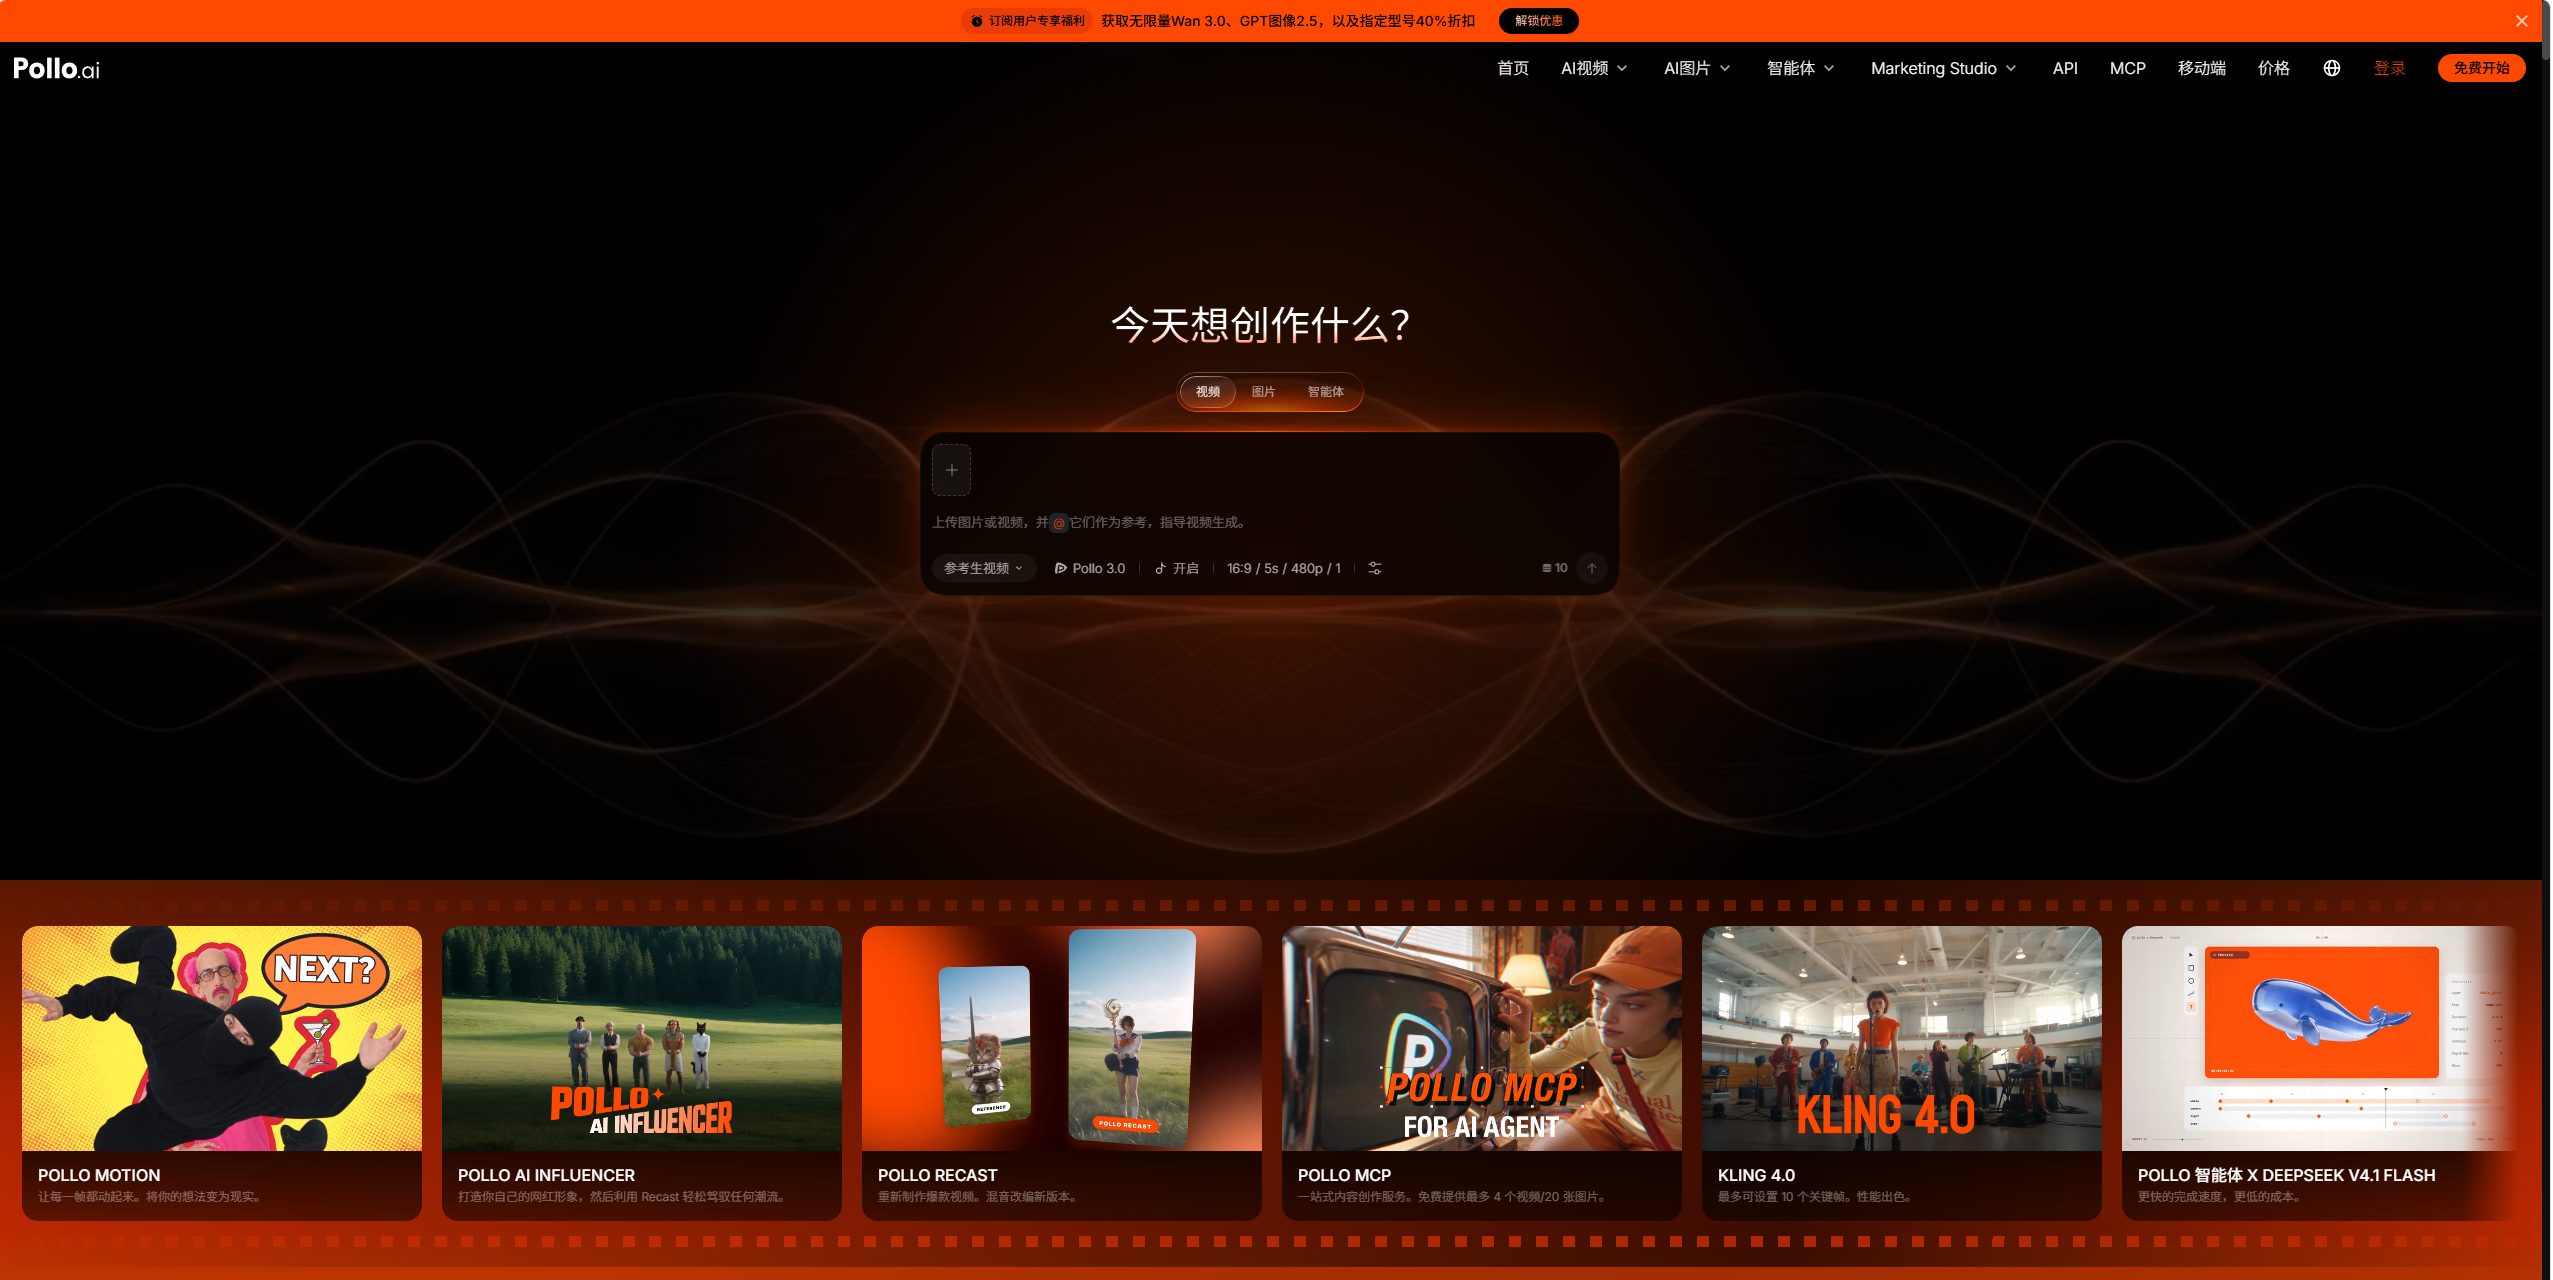Switch to the 智能体 tab
The image size is (2553, 1280).
[x=1325, y=392]
